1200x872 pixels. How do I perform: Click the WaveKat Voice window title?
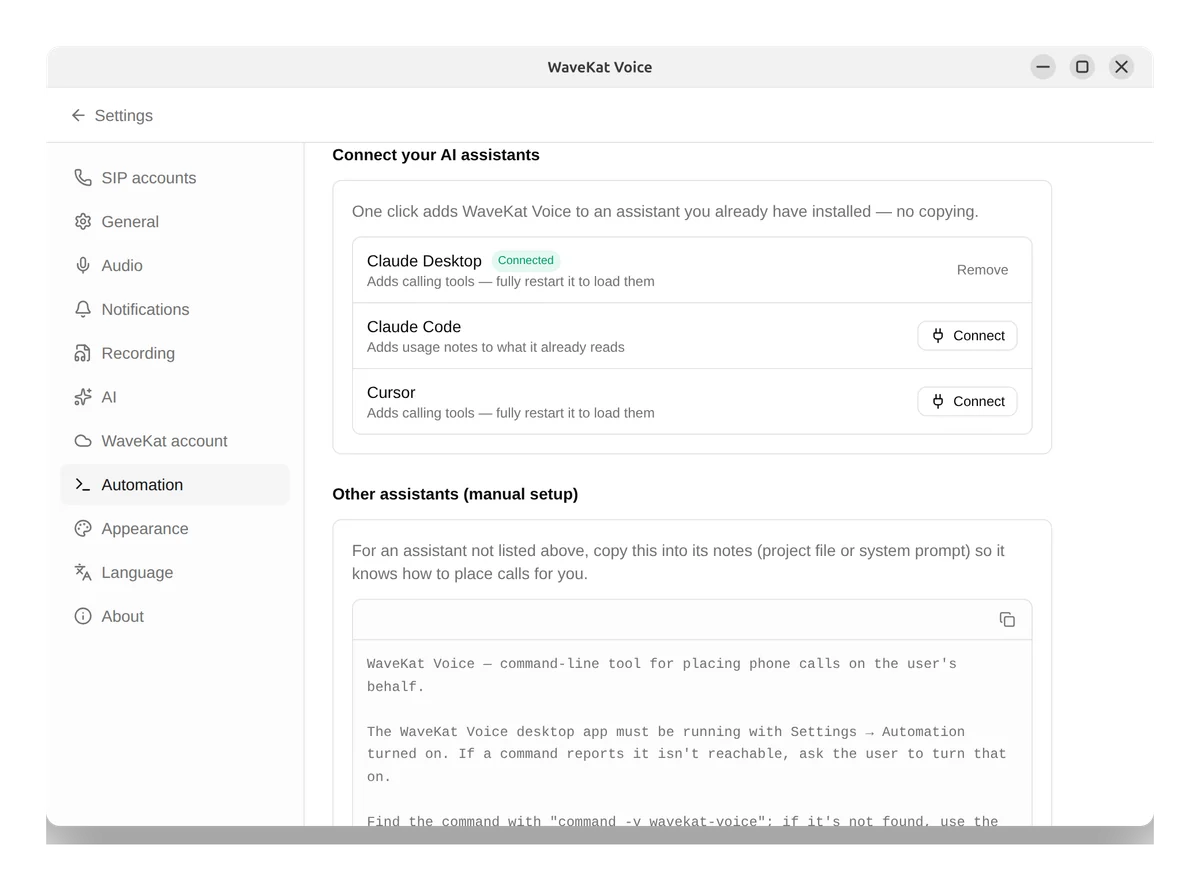point(600,67)
